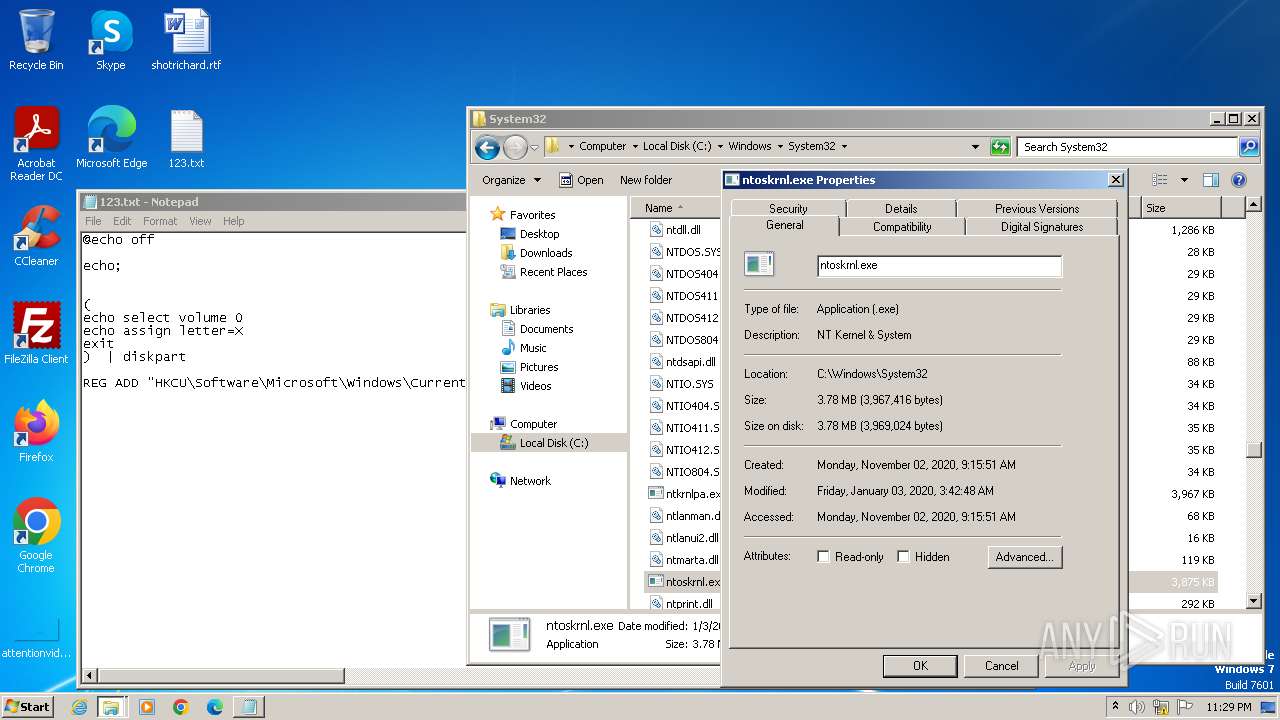Open the Acrobat Reader DC shortcut
Image resolution: width=1280 pixels, height=720 pixels.
pyautogui.click(x=36, y=145)
